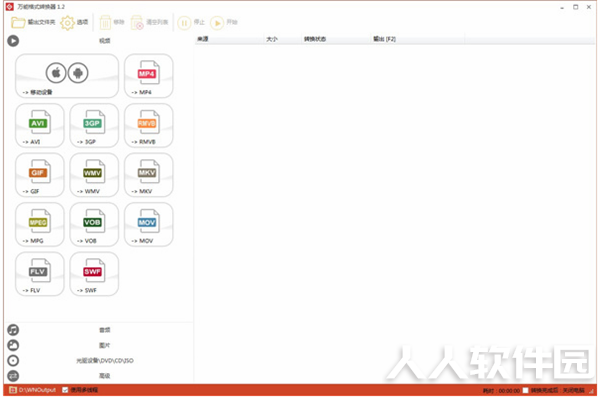Screen dimensions: 600x397
Task: Select the GIF conversion format tile
Action: click(x=39, y=175)
